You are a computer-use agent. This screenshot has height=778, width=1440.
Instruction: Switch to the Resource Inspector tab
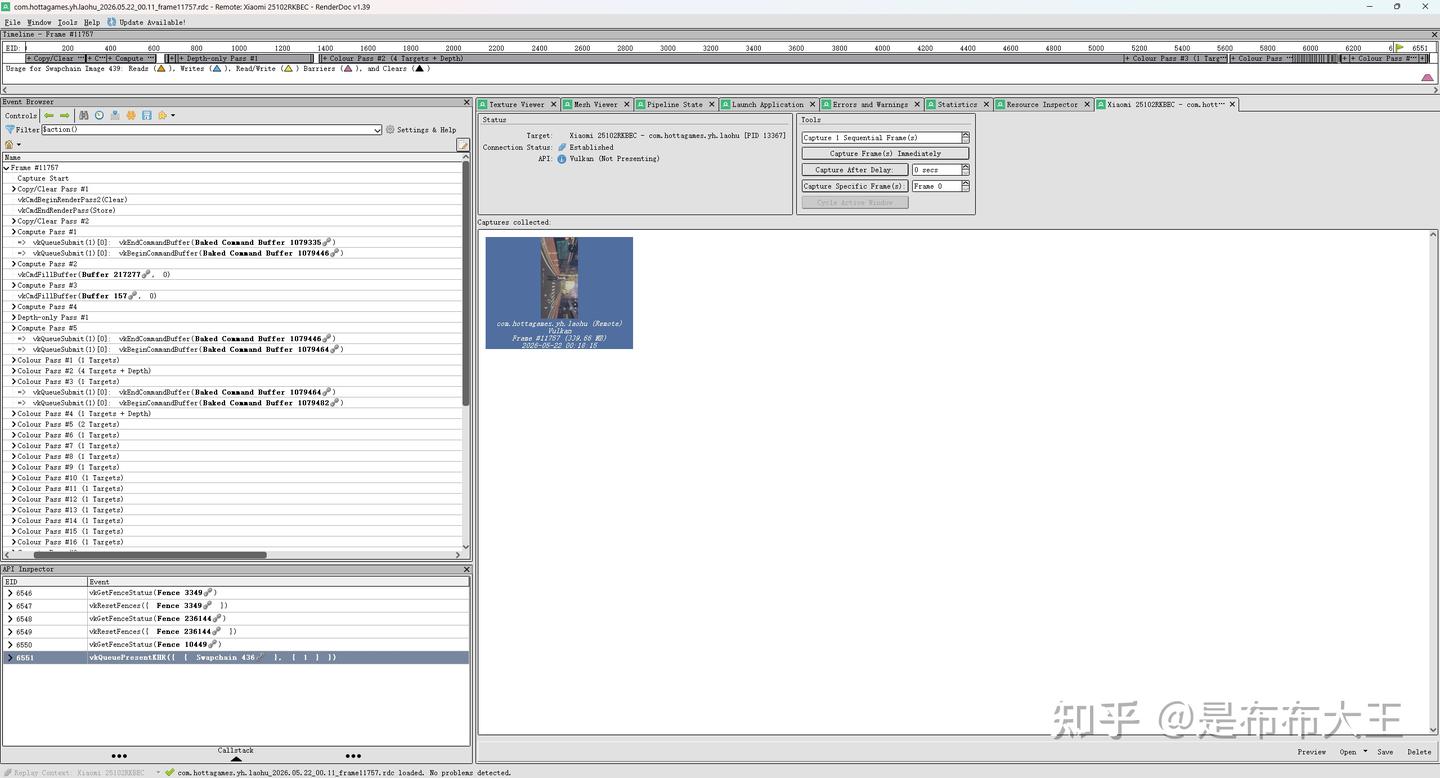(x=1042, y=104)
